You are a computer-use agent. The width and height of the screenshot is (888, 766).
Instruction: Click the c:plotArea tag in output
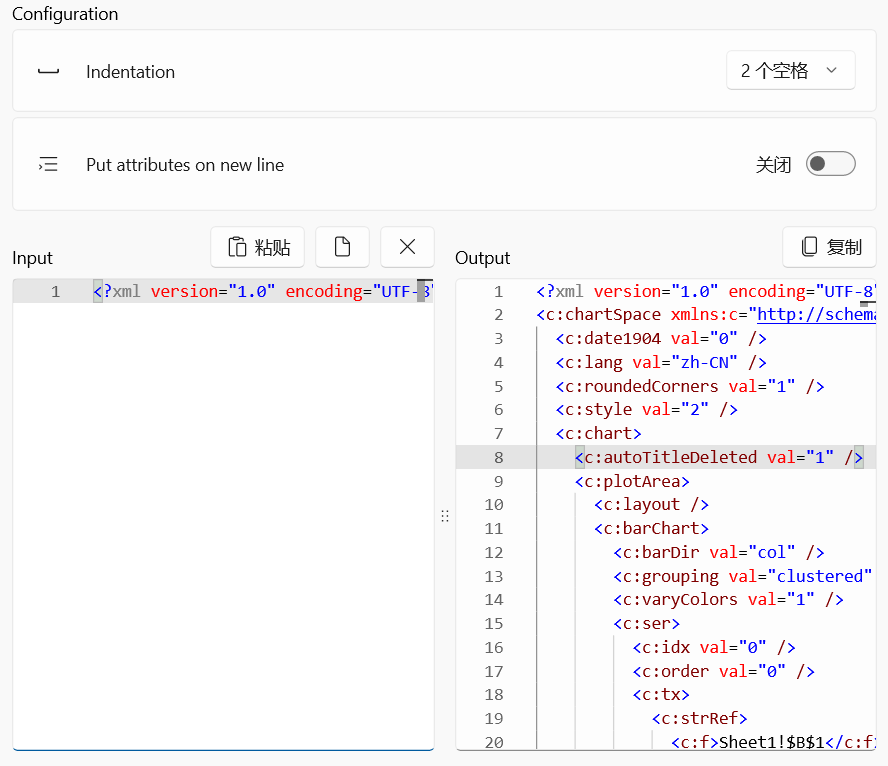632,482
